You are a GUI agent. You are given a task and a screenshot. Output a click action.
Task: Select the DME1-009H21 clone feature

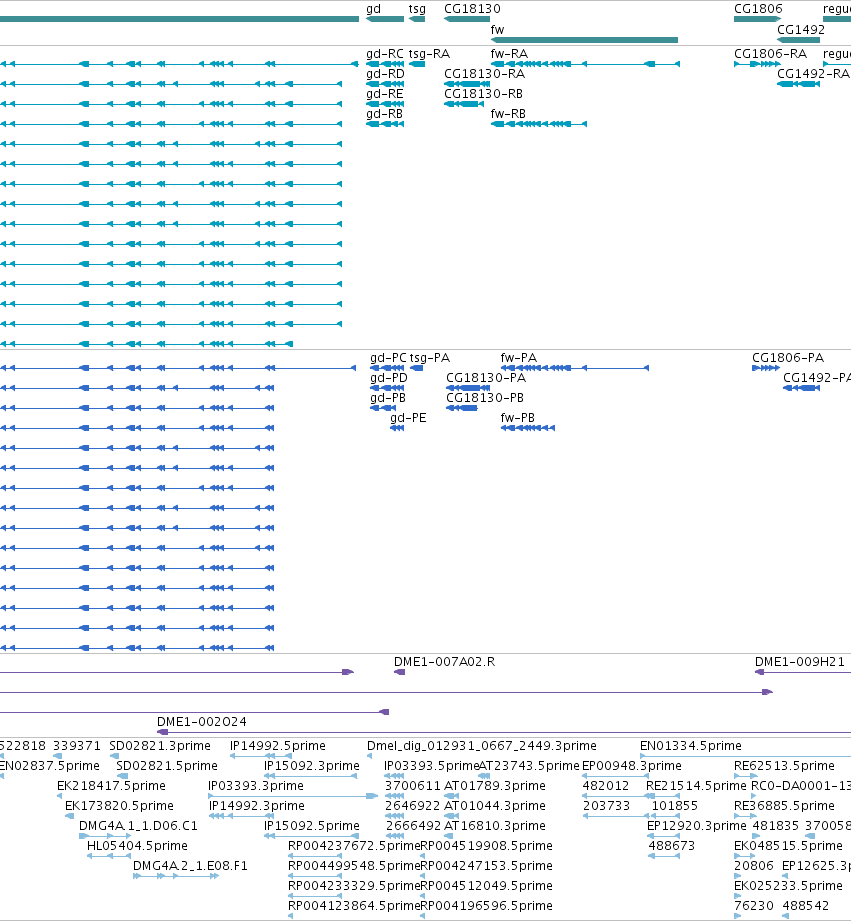(x=803, y=672)
